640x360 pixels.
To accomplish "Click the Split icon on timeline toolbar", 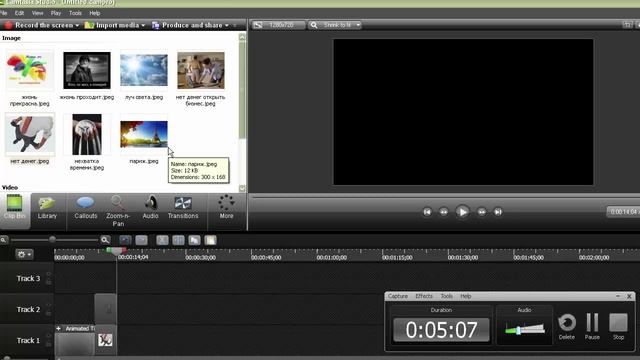I will click(x=178, y=240).
